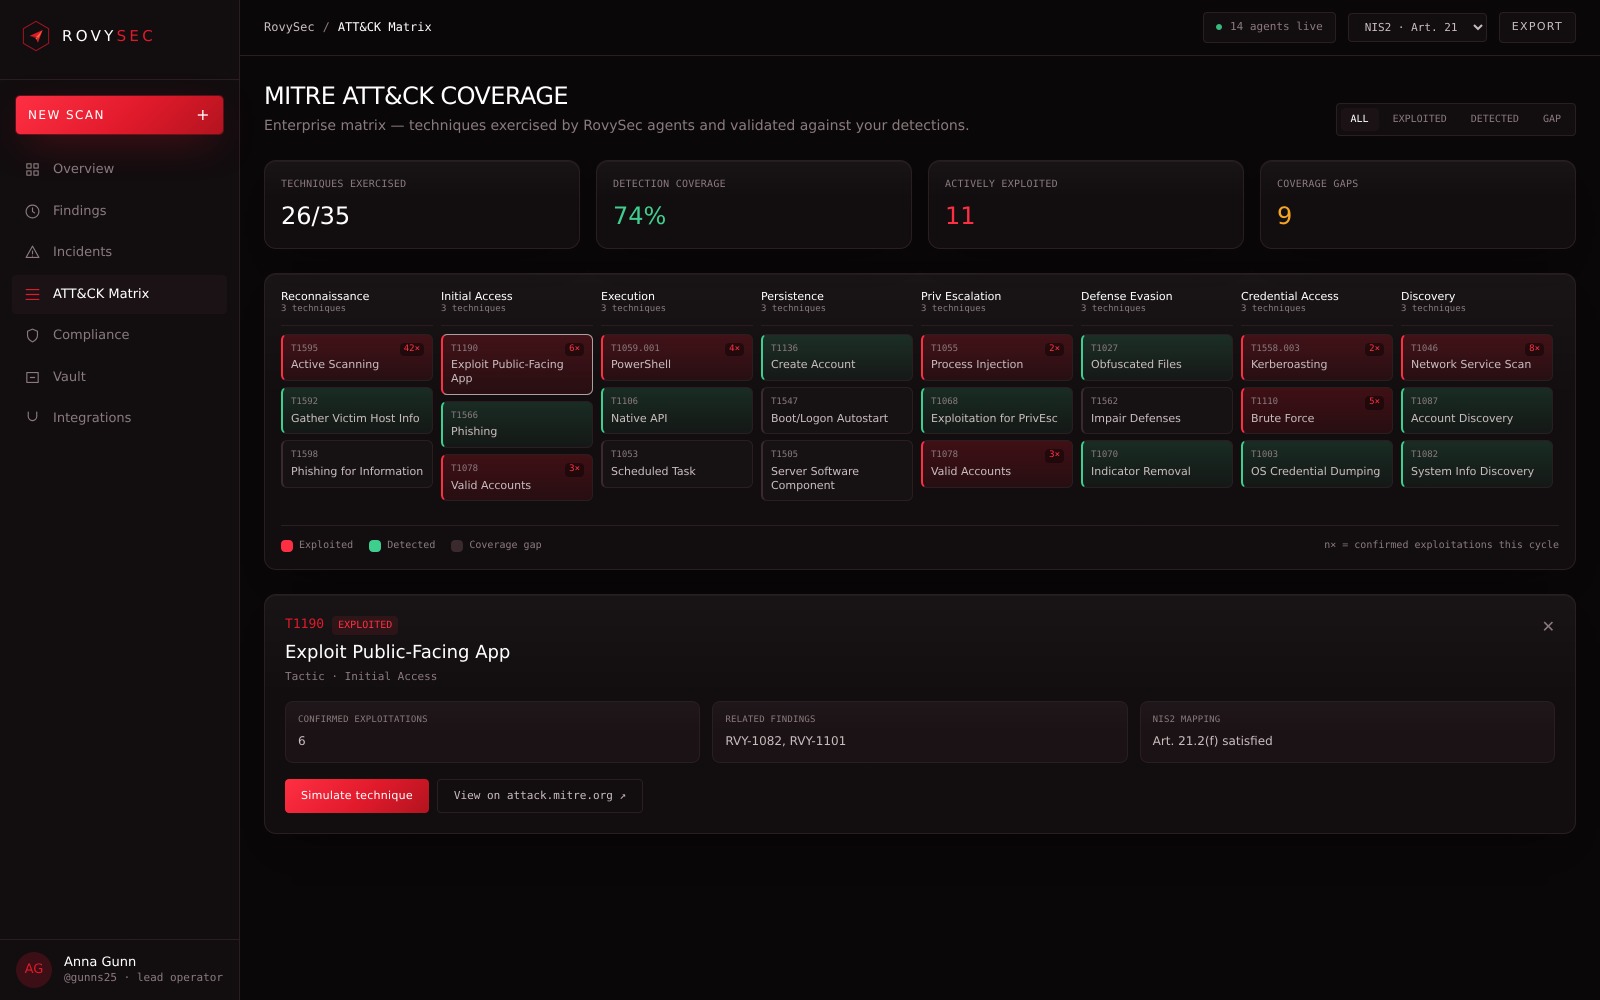Click the Coverage Gaps stat card
Image resolution: width=1600 pixels, height=1000 pixels.
tap(1418, 204)
